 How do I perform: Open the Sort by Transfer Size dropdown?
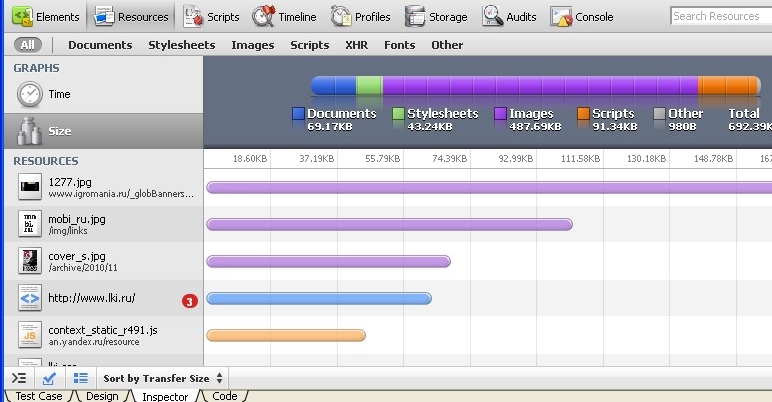click(163, 378)
